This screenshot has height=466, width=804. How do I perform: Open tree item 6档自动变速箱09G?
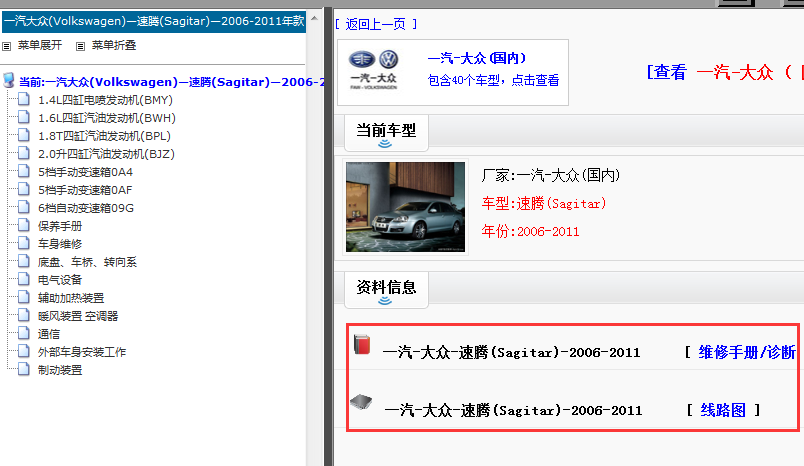86,208
